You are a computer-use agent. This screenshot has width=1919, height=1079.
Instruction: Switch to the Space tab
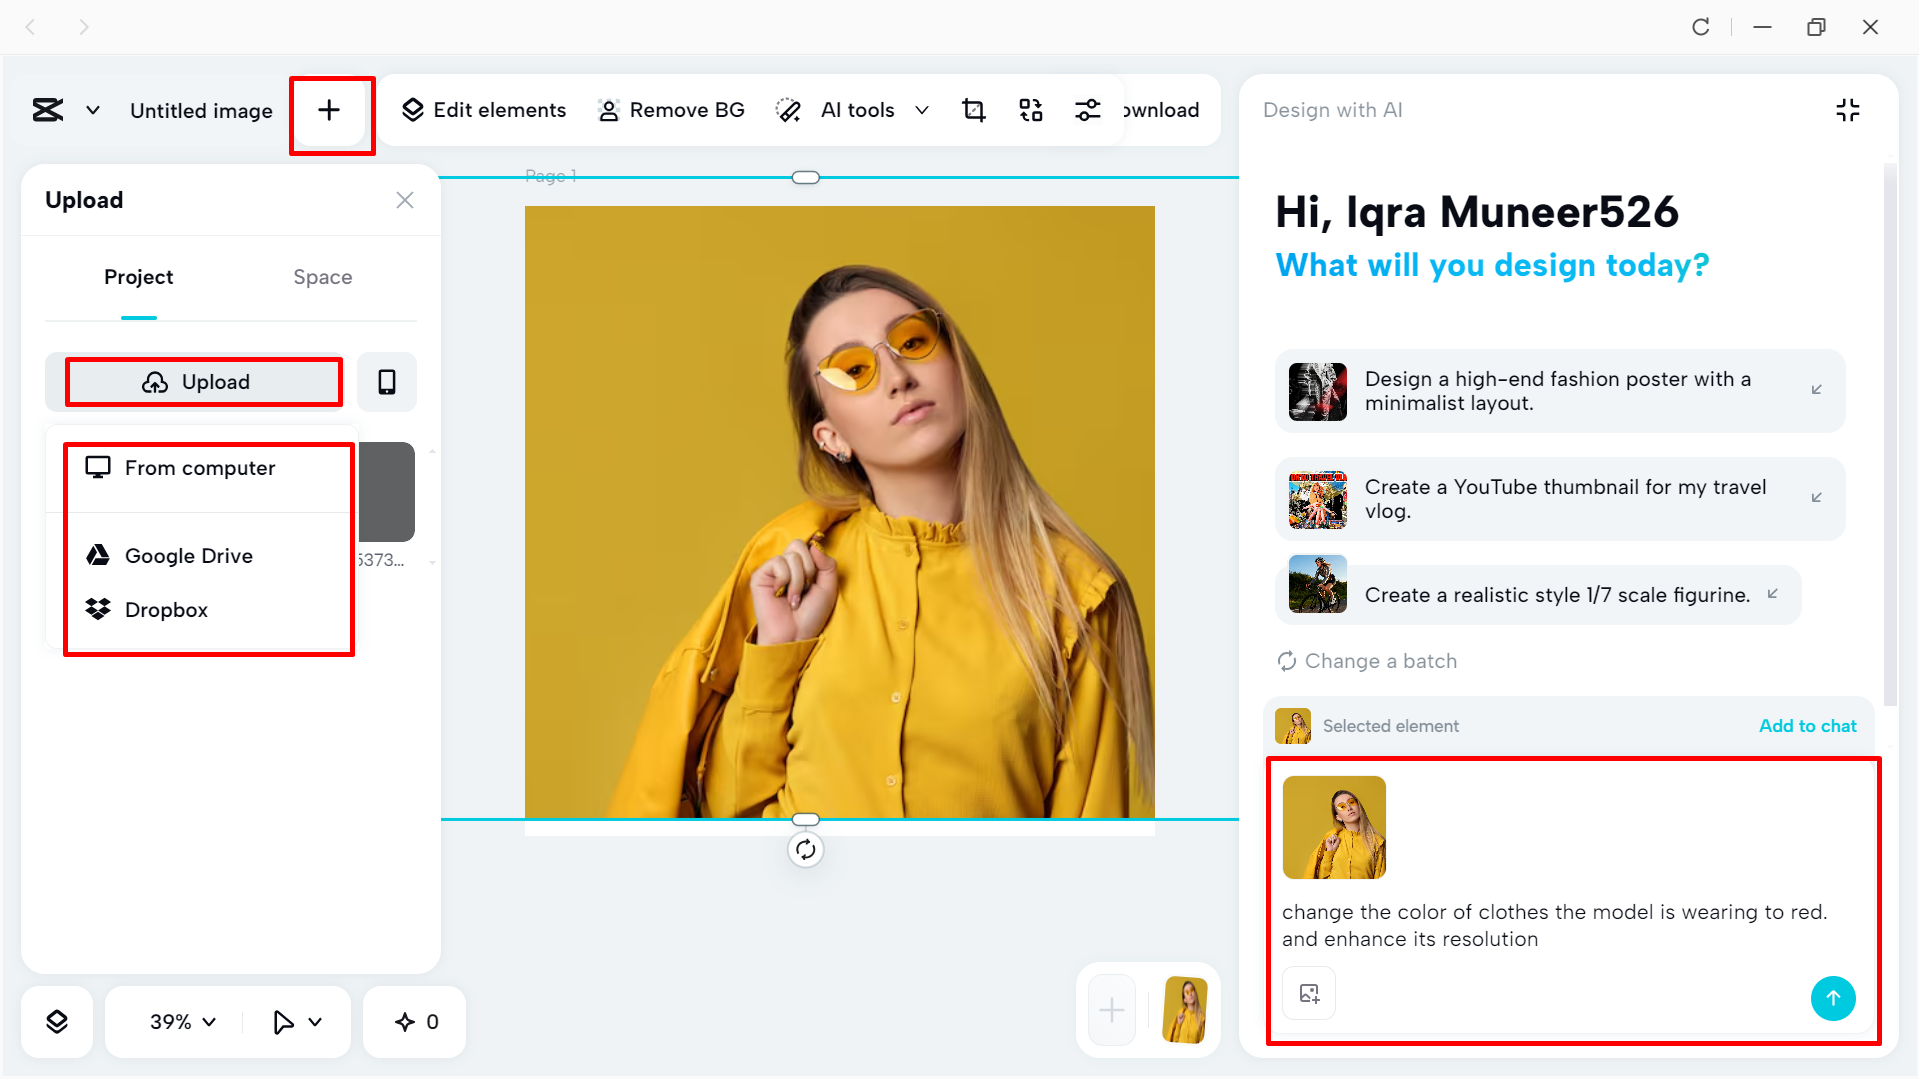pos(322,277)
